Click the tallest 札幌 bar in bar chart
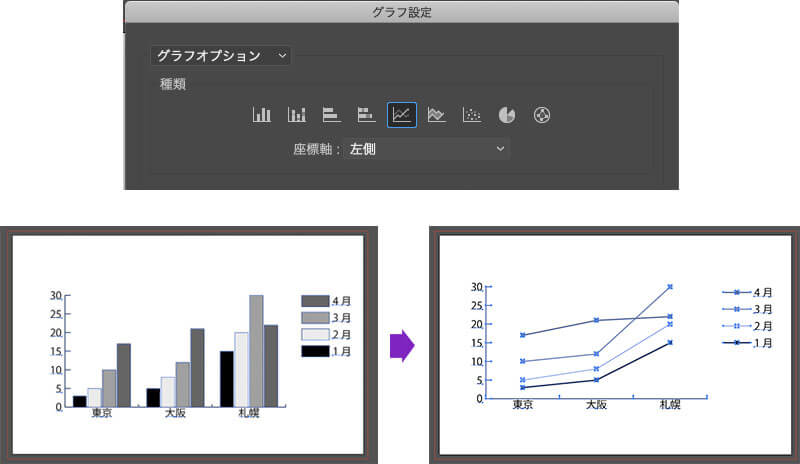 coord(256,351)
